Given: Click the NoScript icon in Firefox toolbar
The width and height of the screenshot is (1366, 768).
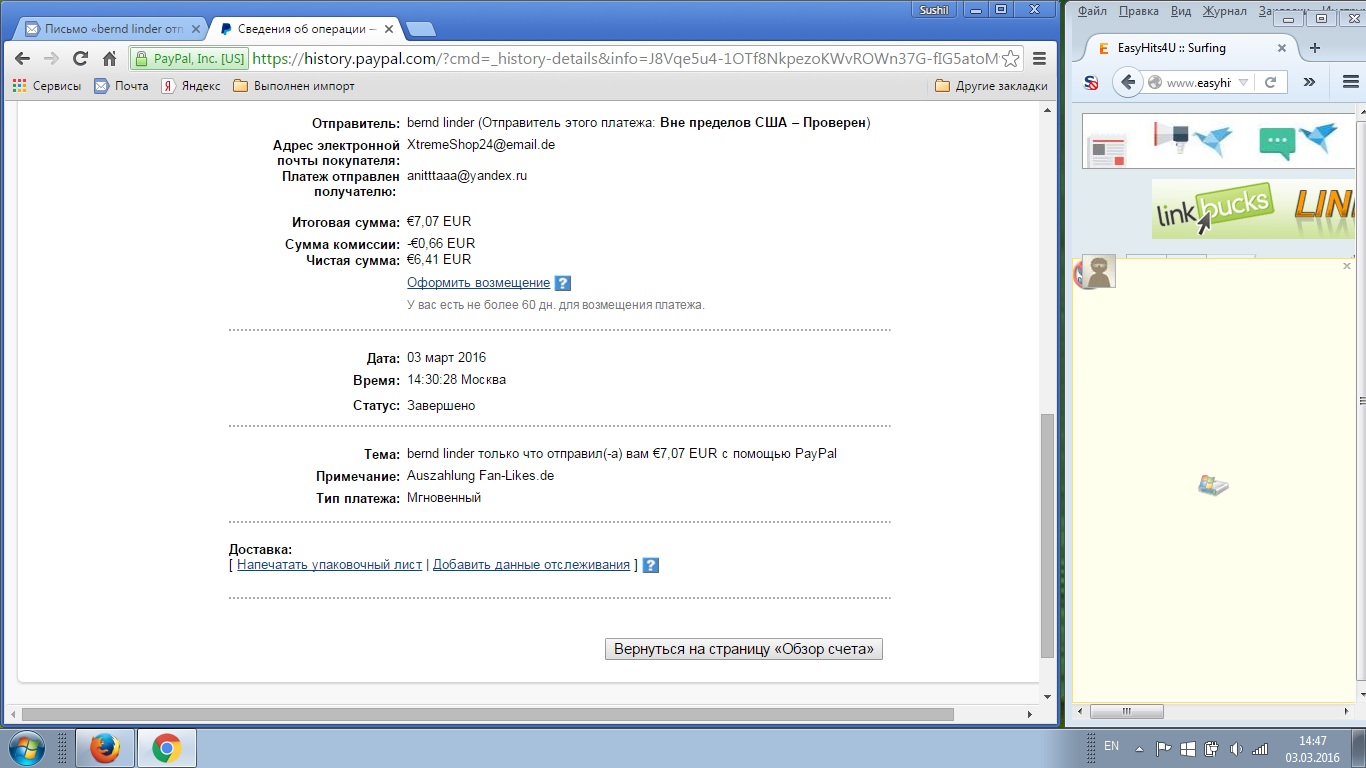Looking at the screenshot, I should [1092, 83].
